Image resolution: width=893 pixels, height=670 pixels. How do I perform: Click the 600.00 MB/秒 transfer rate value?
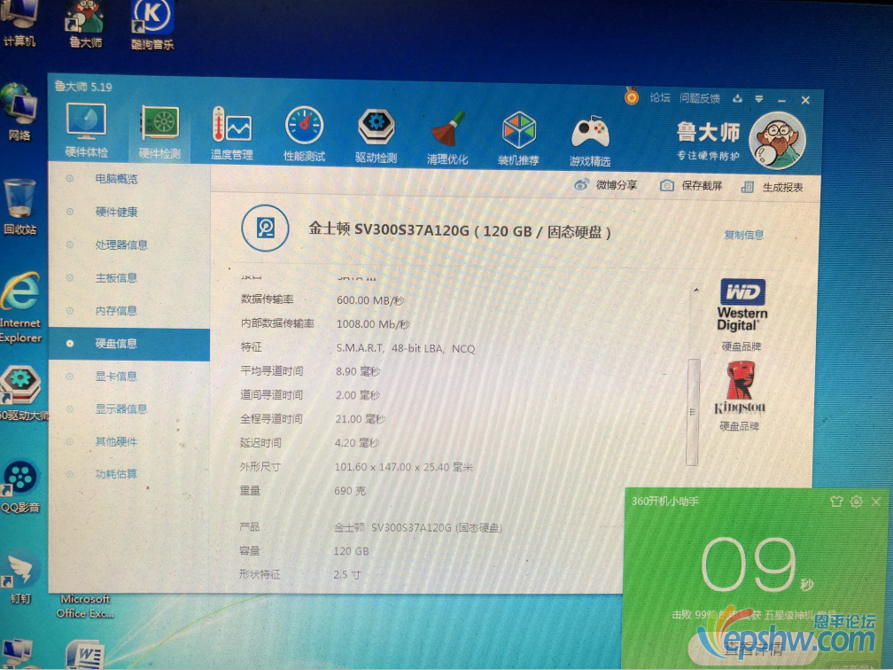pyautogui.click(x=370, y=300)
